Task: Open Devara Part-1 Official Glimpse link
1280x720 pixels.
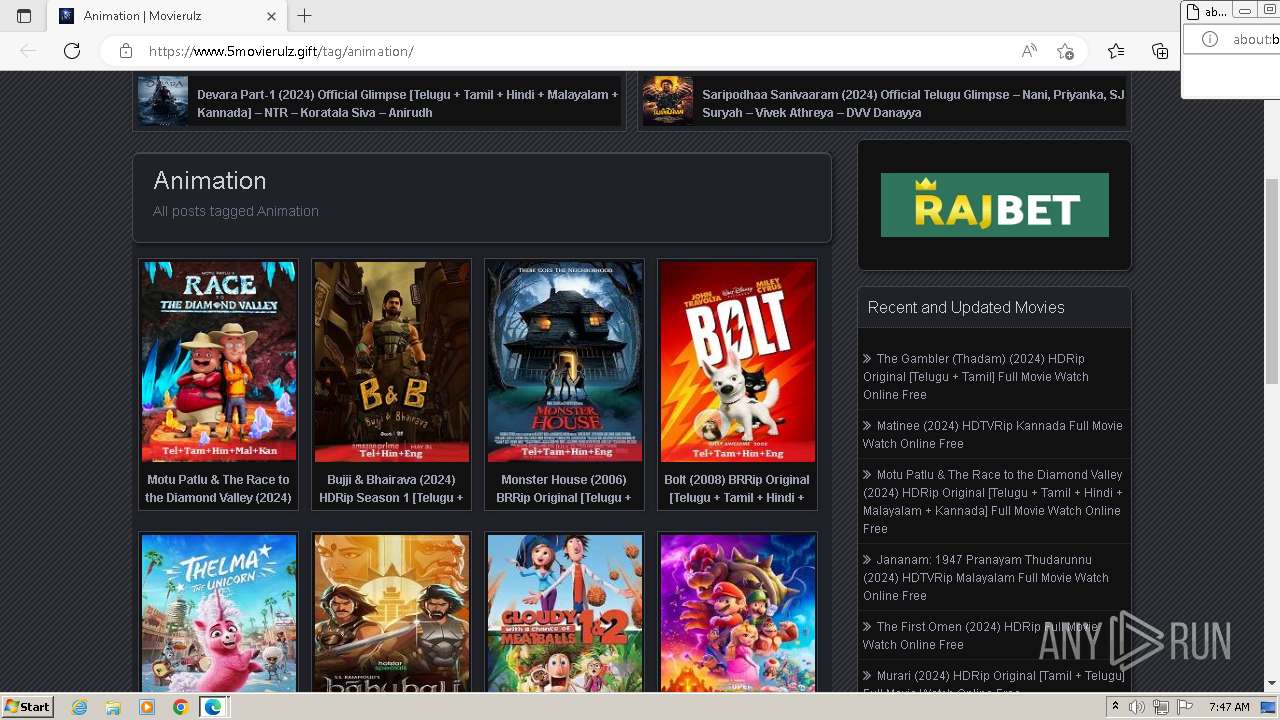Action: (x=408, y=103)
